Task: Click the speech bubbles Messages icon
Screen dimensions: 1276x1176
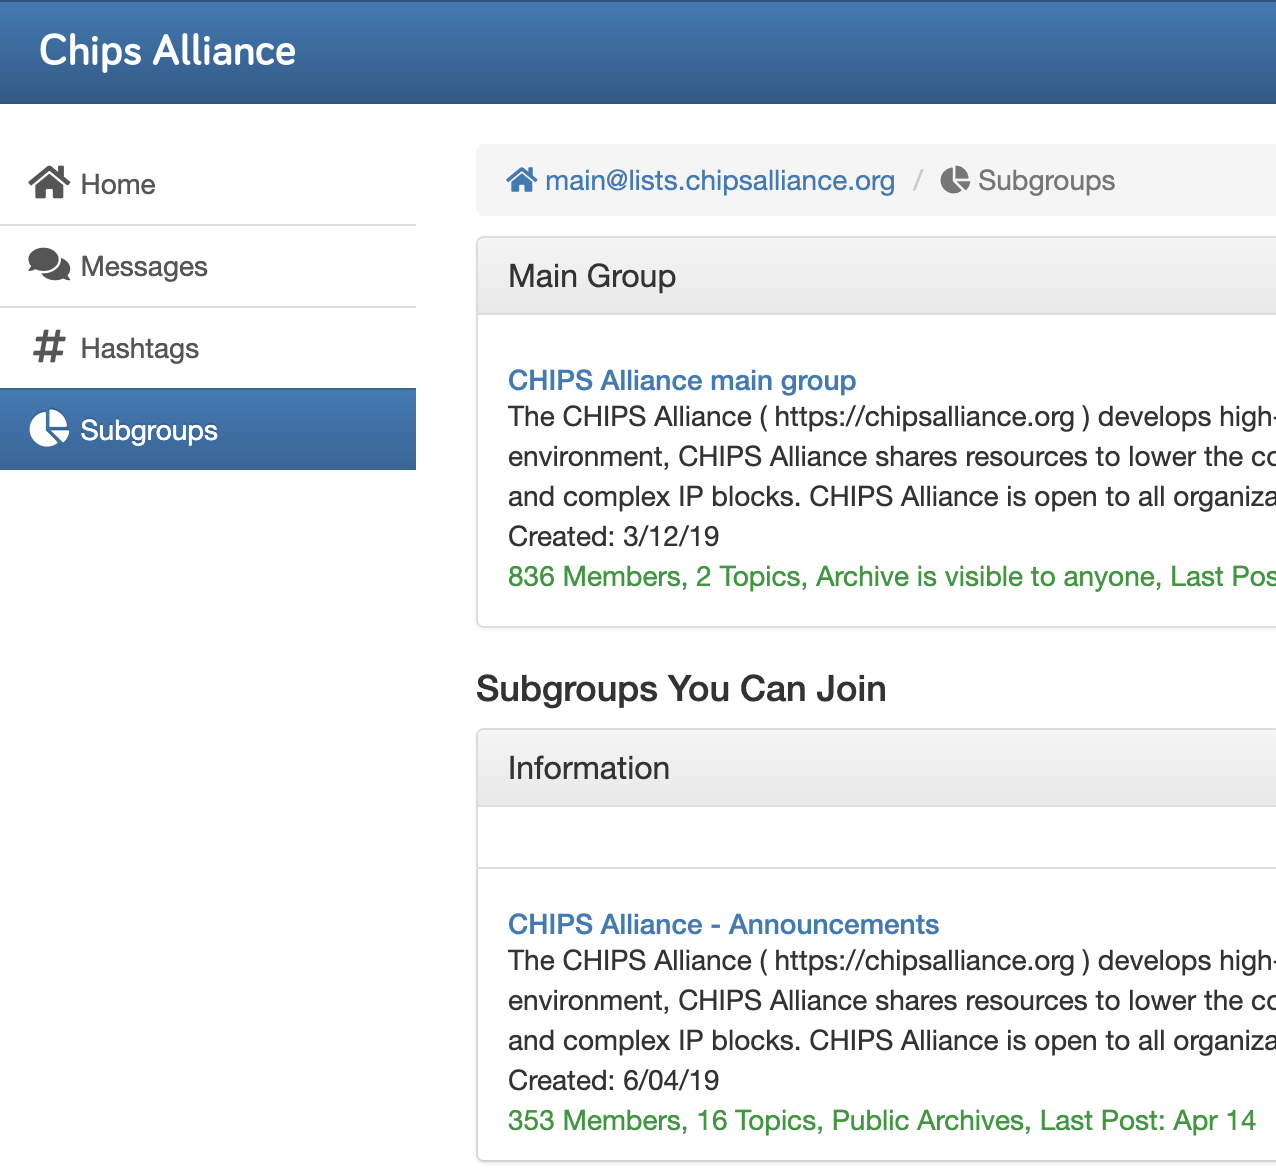Action: click(x=49, y=265)
